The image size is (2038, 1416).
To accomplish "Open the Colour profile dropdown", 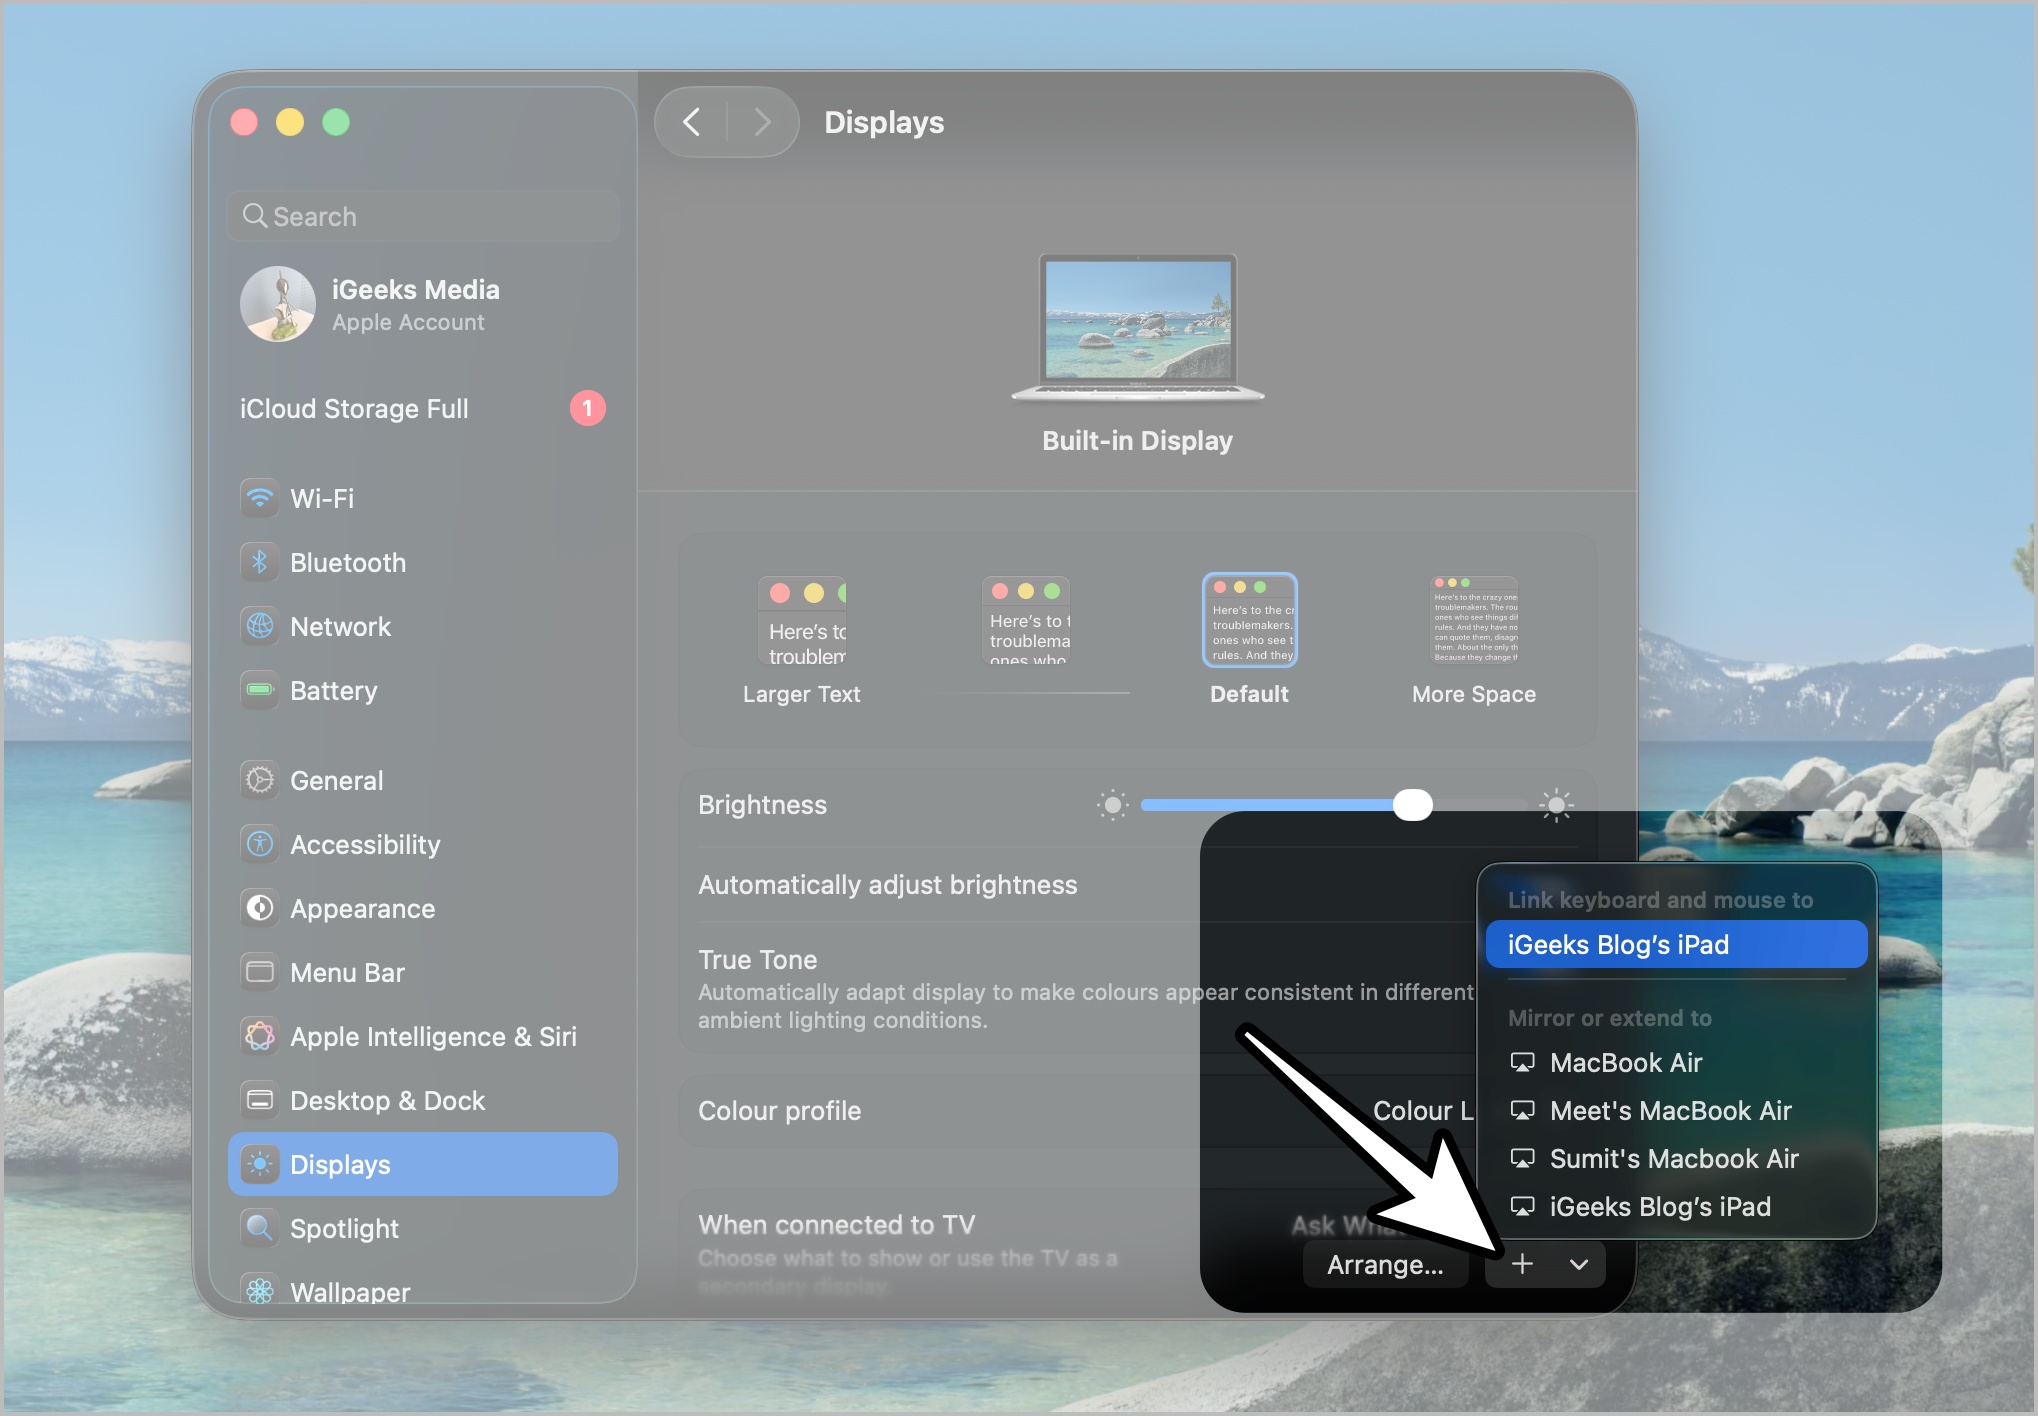I will pos(1430,1110).
